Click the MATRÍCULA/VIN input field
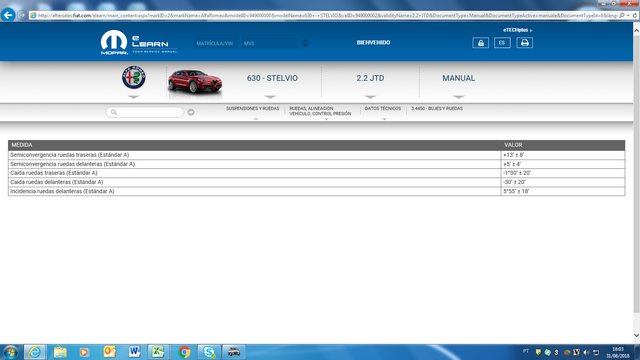The image size is (640, 360). click(x=216, y=43)
